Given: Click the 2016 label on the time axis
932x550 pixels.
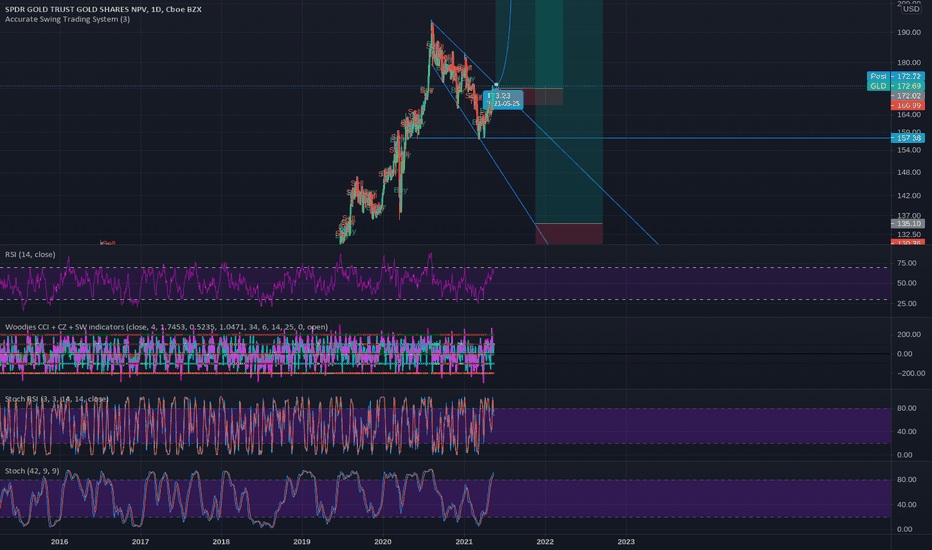Looking at the screenshot, I should 59,542.
